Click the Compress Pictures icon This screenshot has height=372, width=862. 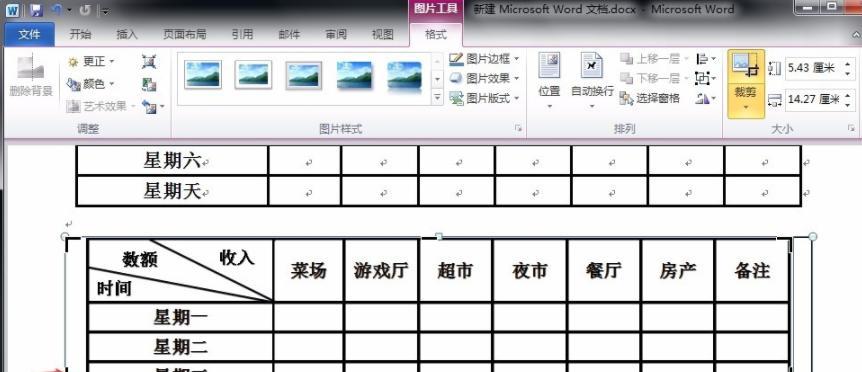149,62
